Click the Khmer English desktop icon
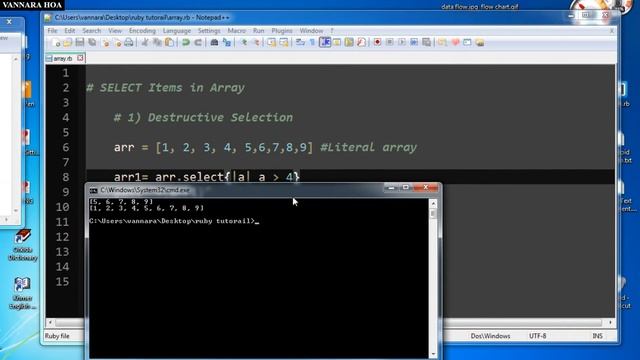 [x=22, y=293]
